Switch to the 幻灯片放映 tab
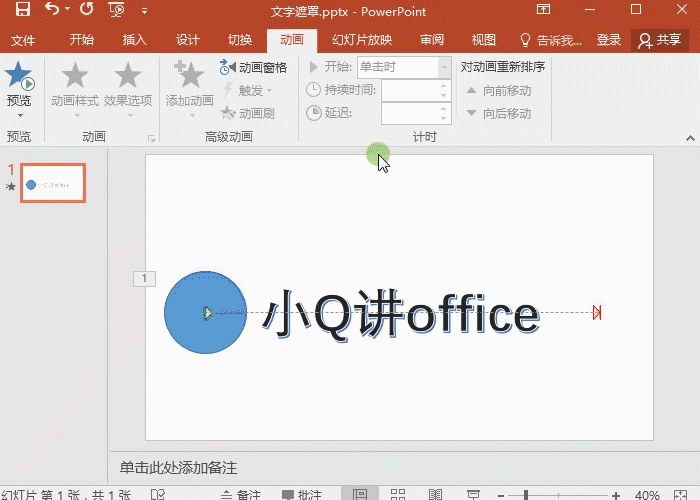 [362, 40]
